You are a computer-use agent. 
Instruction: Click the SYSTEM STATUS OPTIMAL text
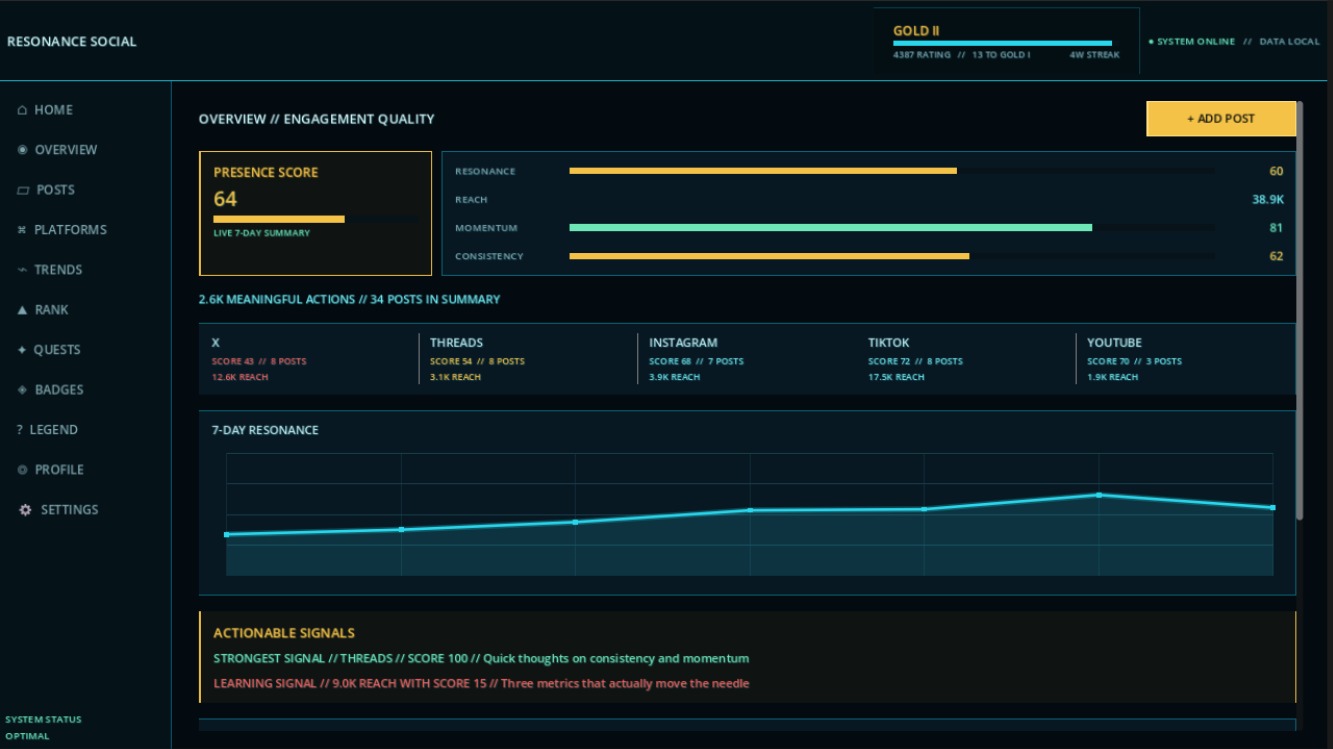point(43,727)
